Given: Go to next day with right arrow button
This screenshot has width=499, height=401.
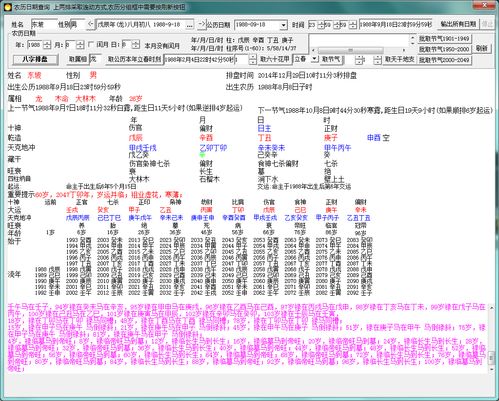Looking at the screenshot, I should pos(202,24).
